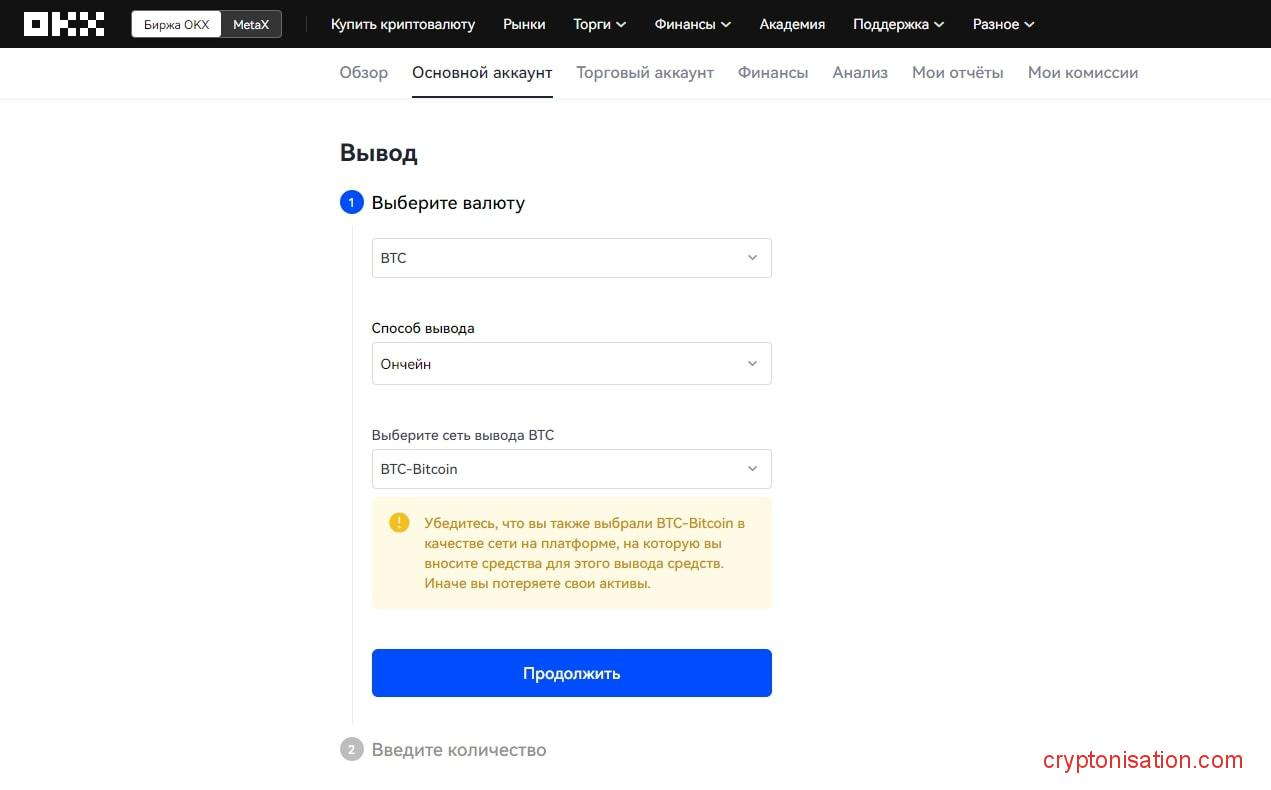Open the BTC currency dropdown
Screen dimensions: 1271x790
(x=571, y=258)
